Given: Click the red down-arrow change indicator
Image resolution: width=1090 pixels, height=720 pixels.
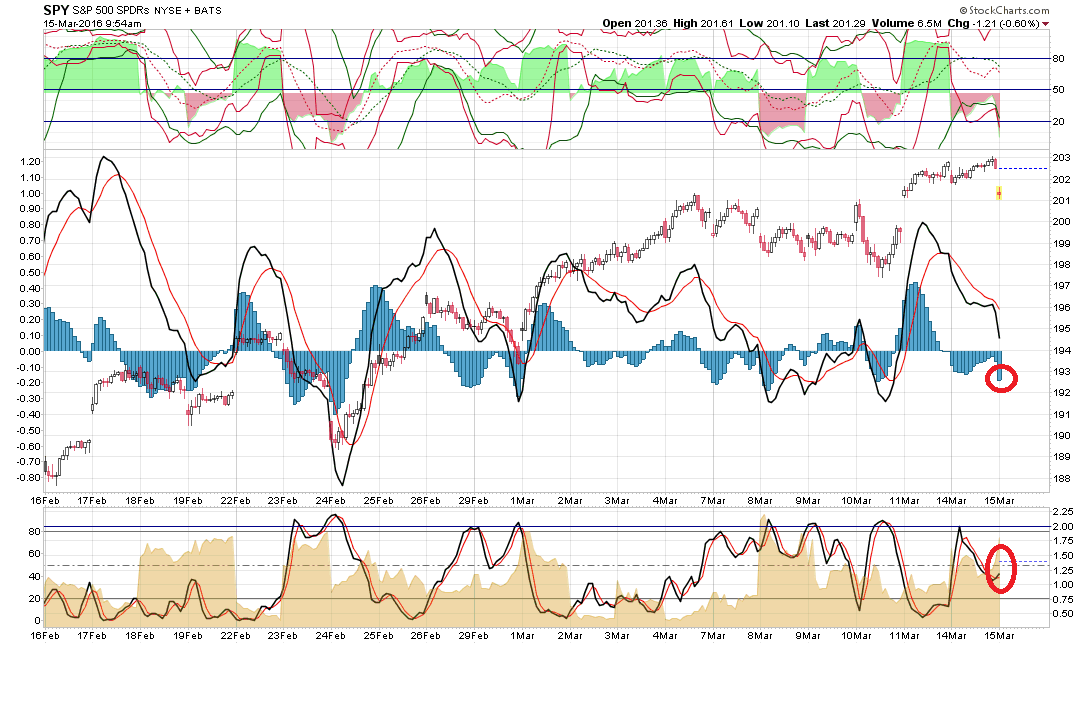Looking at the screenshot, I should pos(1046,24).
